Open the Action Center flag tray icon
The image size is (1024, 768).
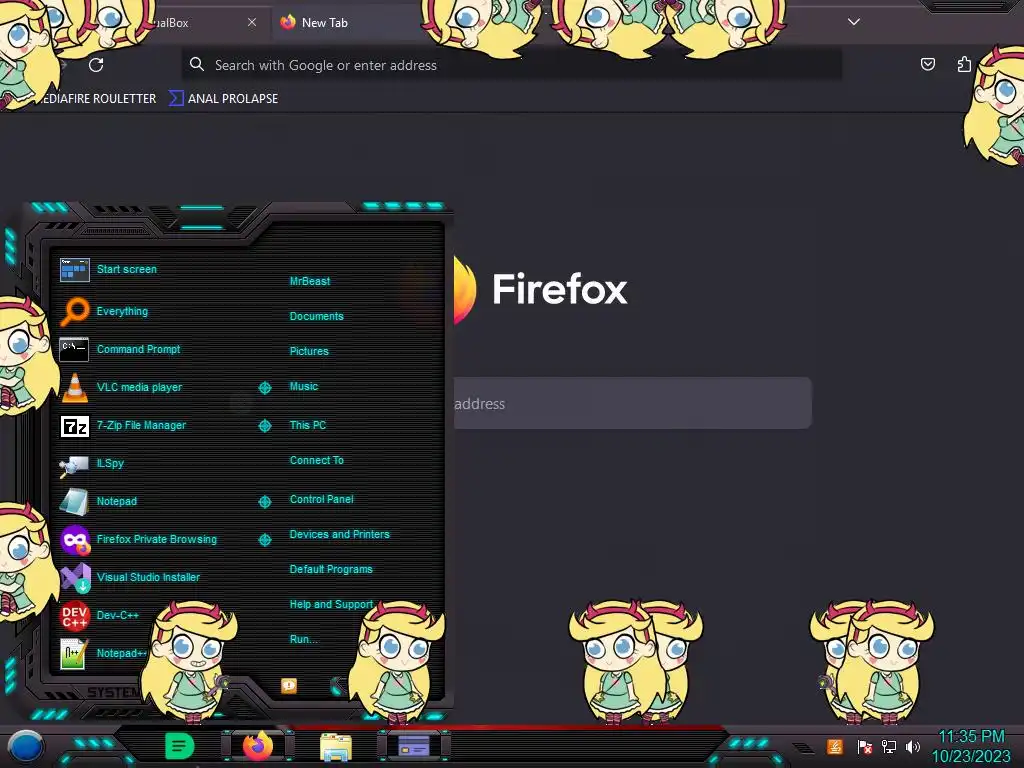(865, 746)
